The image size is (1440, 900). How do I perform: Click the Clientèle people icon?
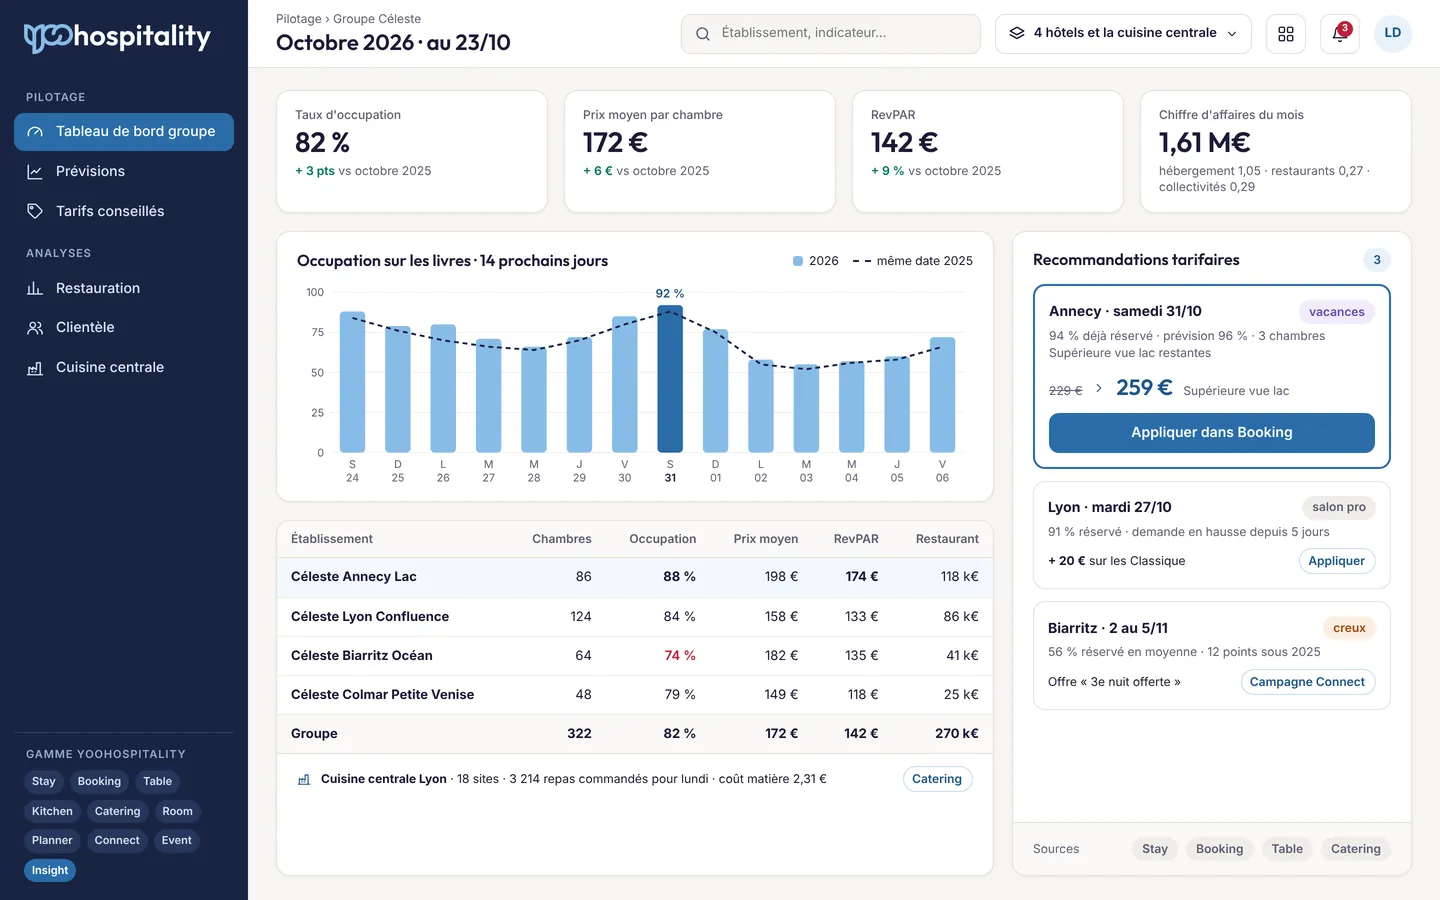click(x=35, y=327)
